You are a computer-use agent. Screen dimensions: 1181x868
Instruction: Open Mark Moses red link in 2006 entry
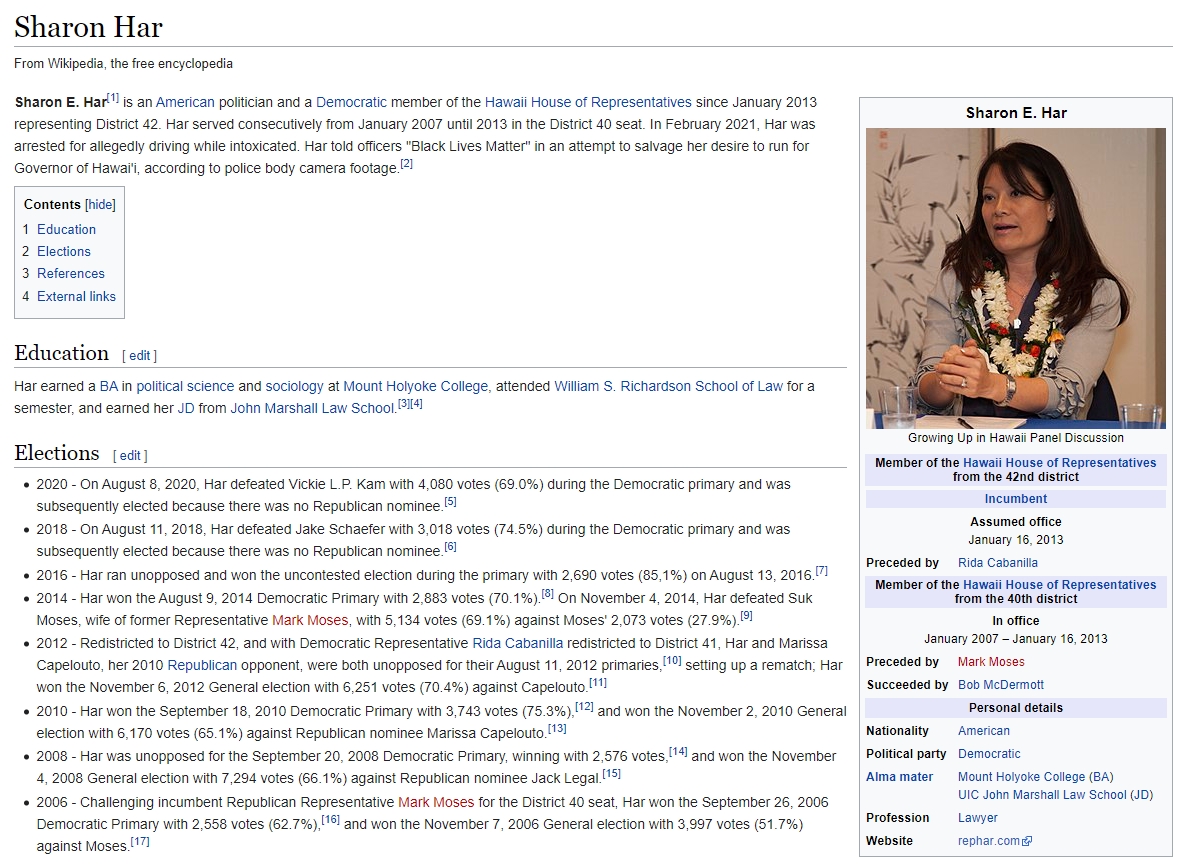[x=436, y=802]
